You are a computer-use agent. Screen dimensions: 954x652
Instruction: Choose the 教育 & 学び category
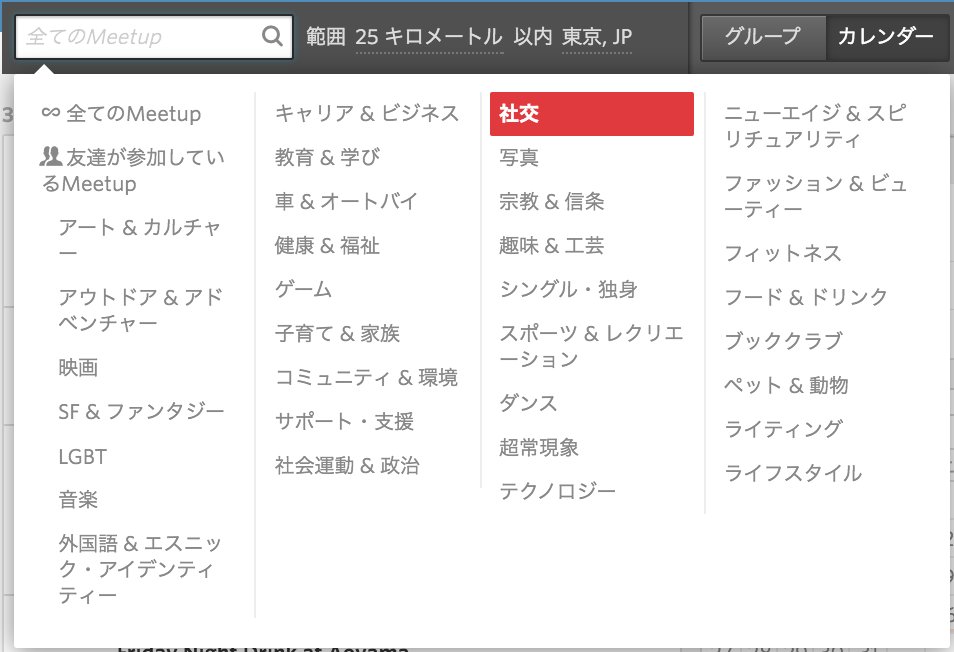[x=327, y=158]
